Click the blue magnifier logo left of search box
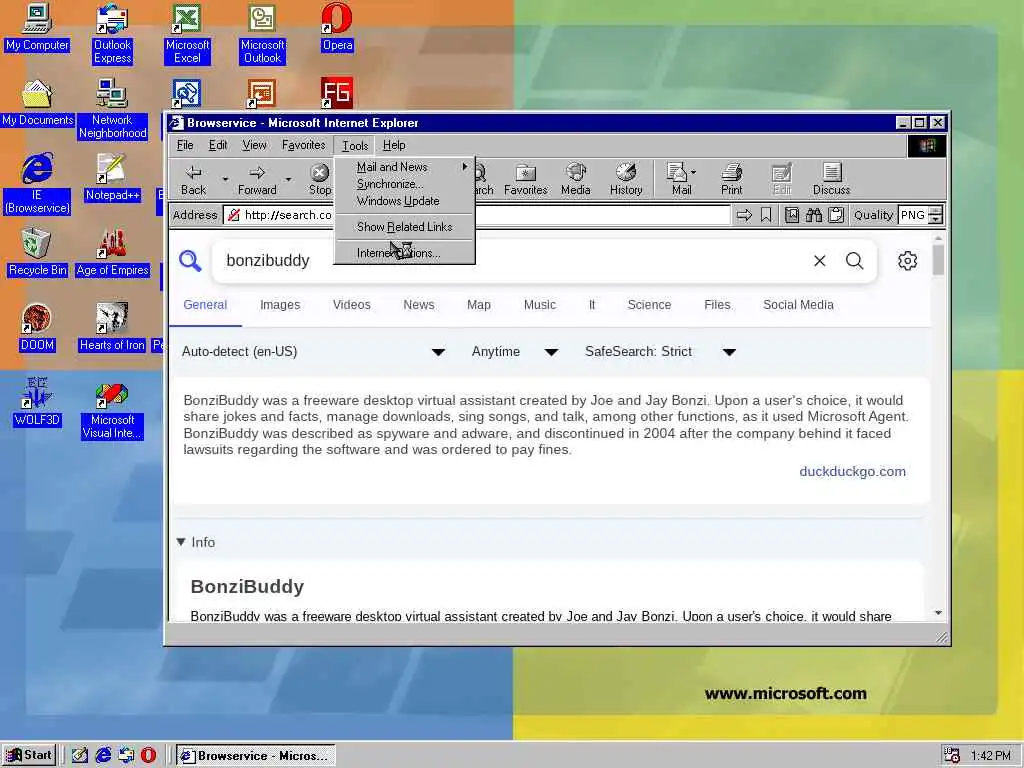The width and height of the screenshot is (1024, 768). click(x=190, y=261)
